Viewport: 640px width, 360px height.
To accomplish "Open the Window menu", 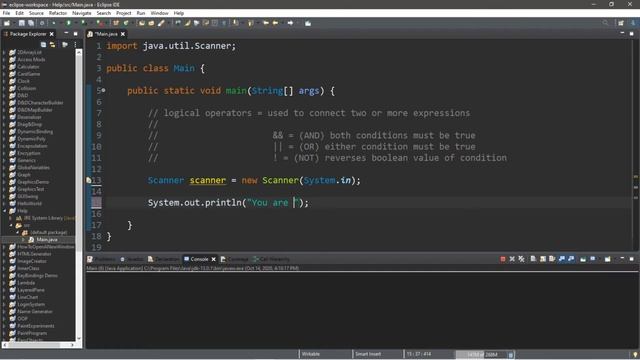I will tap(159, 13).
